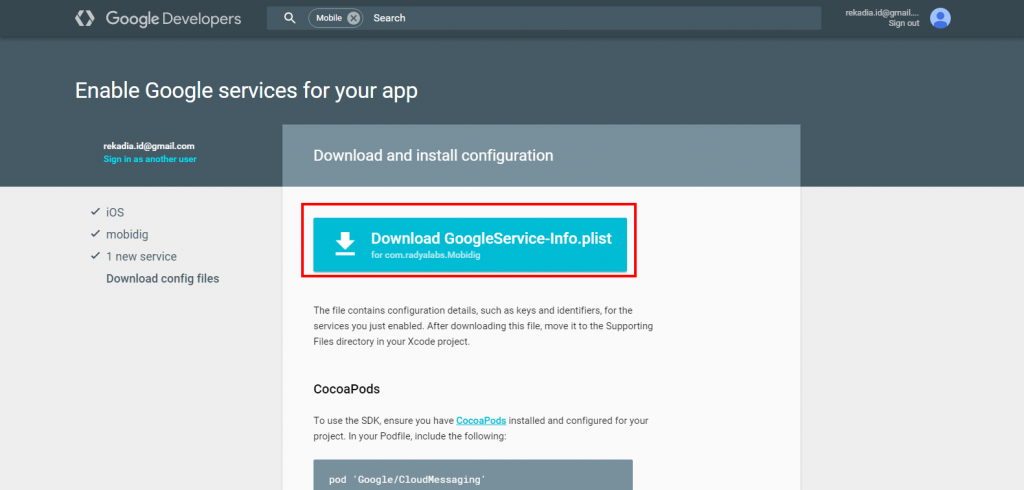Click the header email rekadia.id@gmail
1024x490 pixels.
pos(882,13)
